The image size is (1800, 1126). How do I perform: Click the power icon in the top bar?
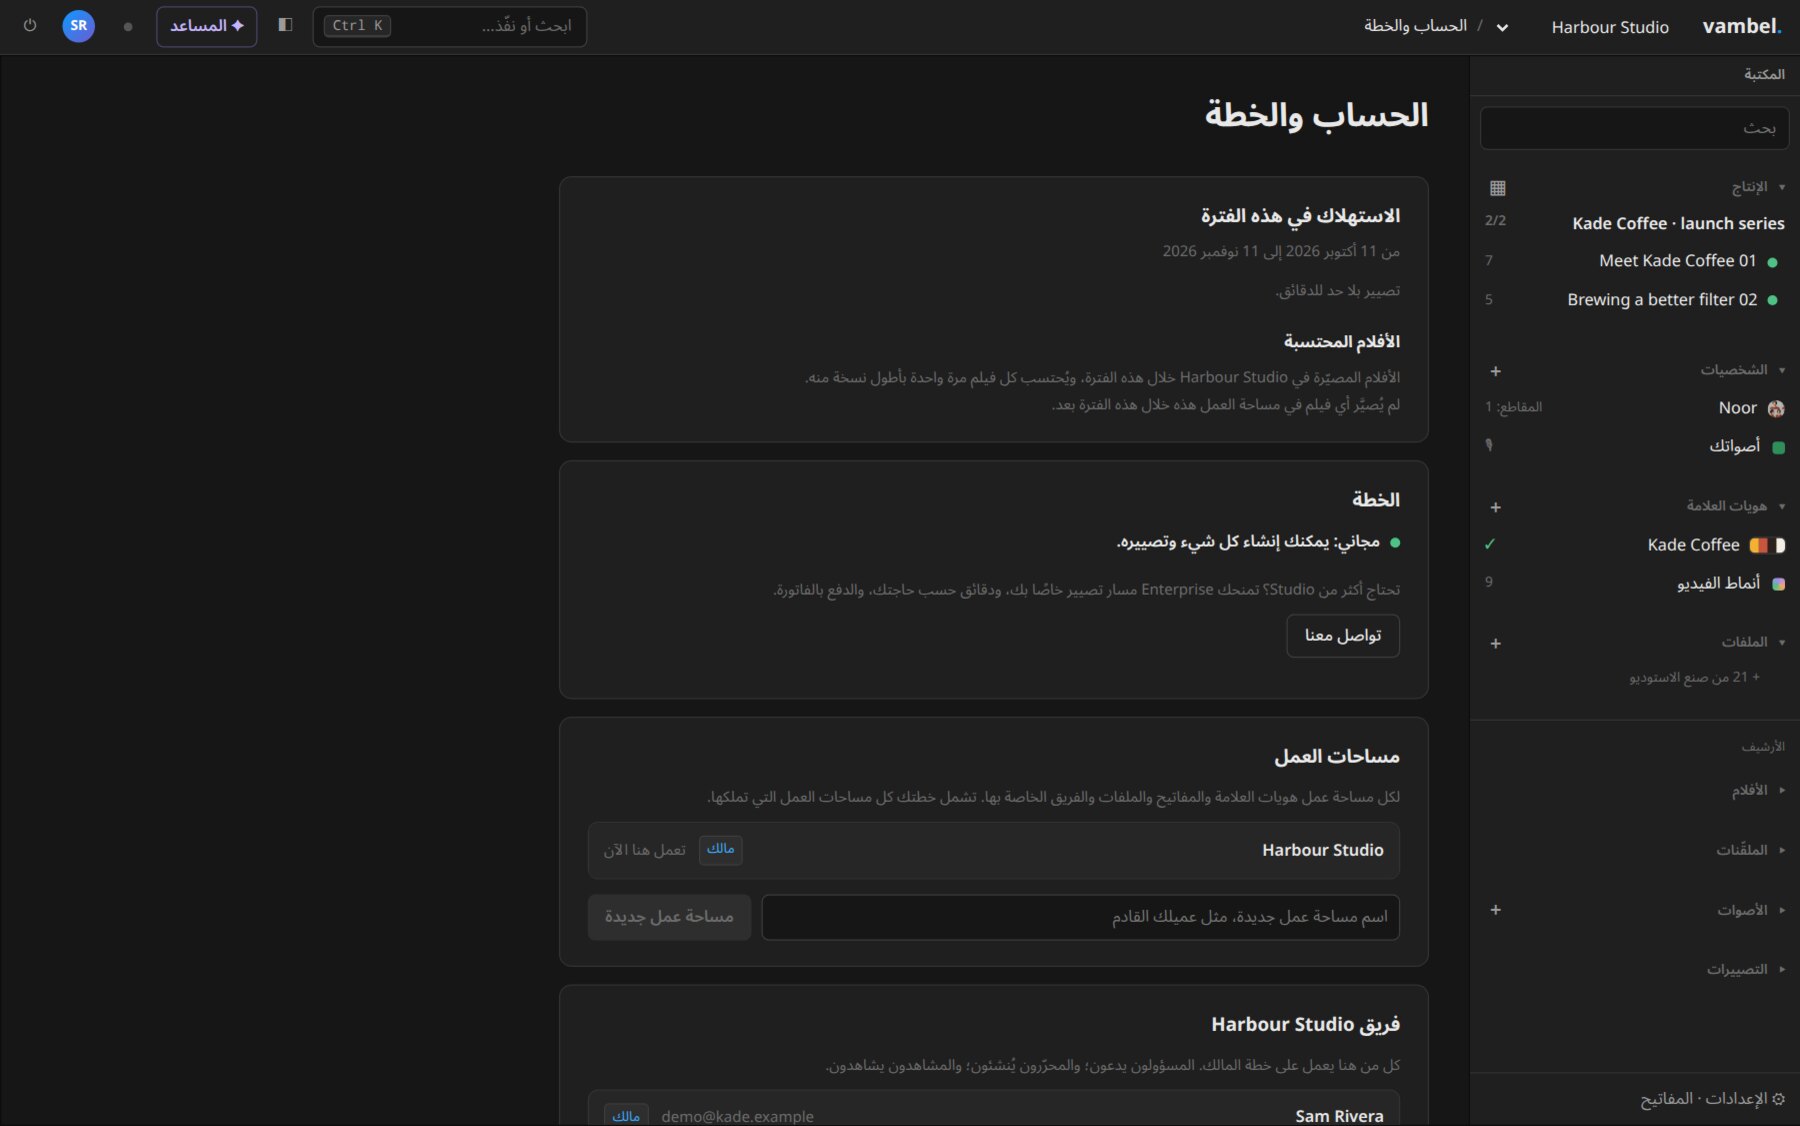30,26
